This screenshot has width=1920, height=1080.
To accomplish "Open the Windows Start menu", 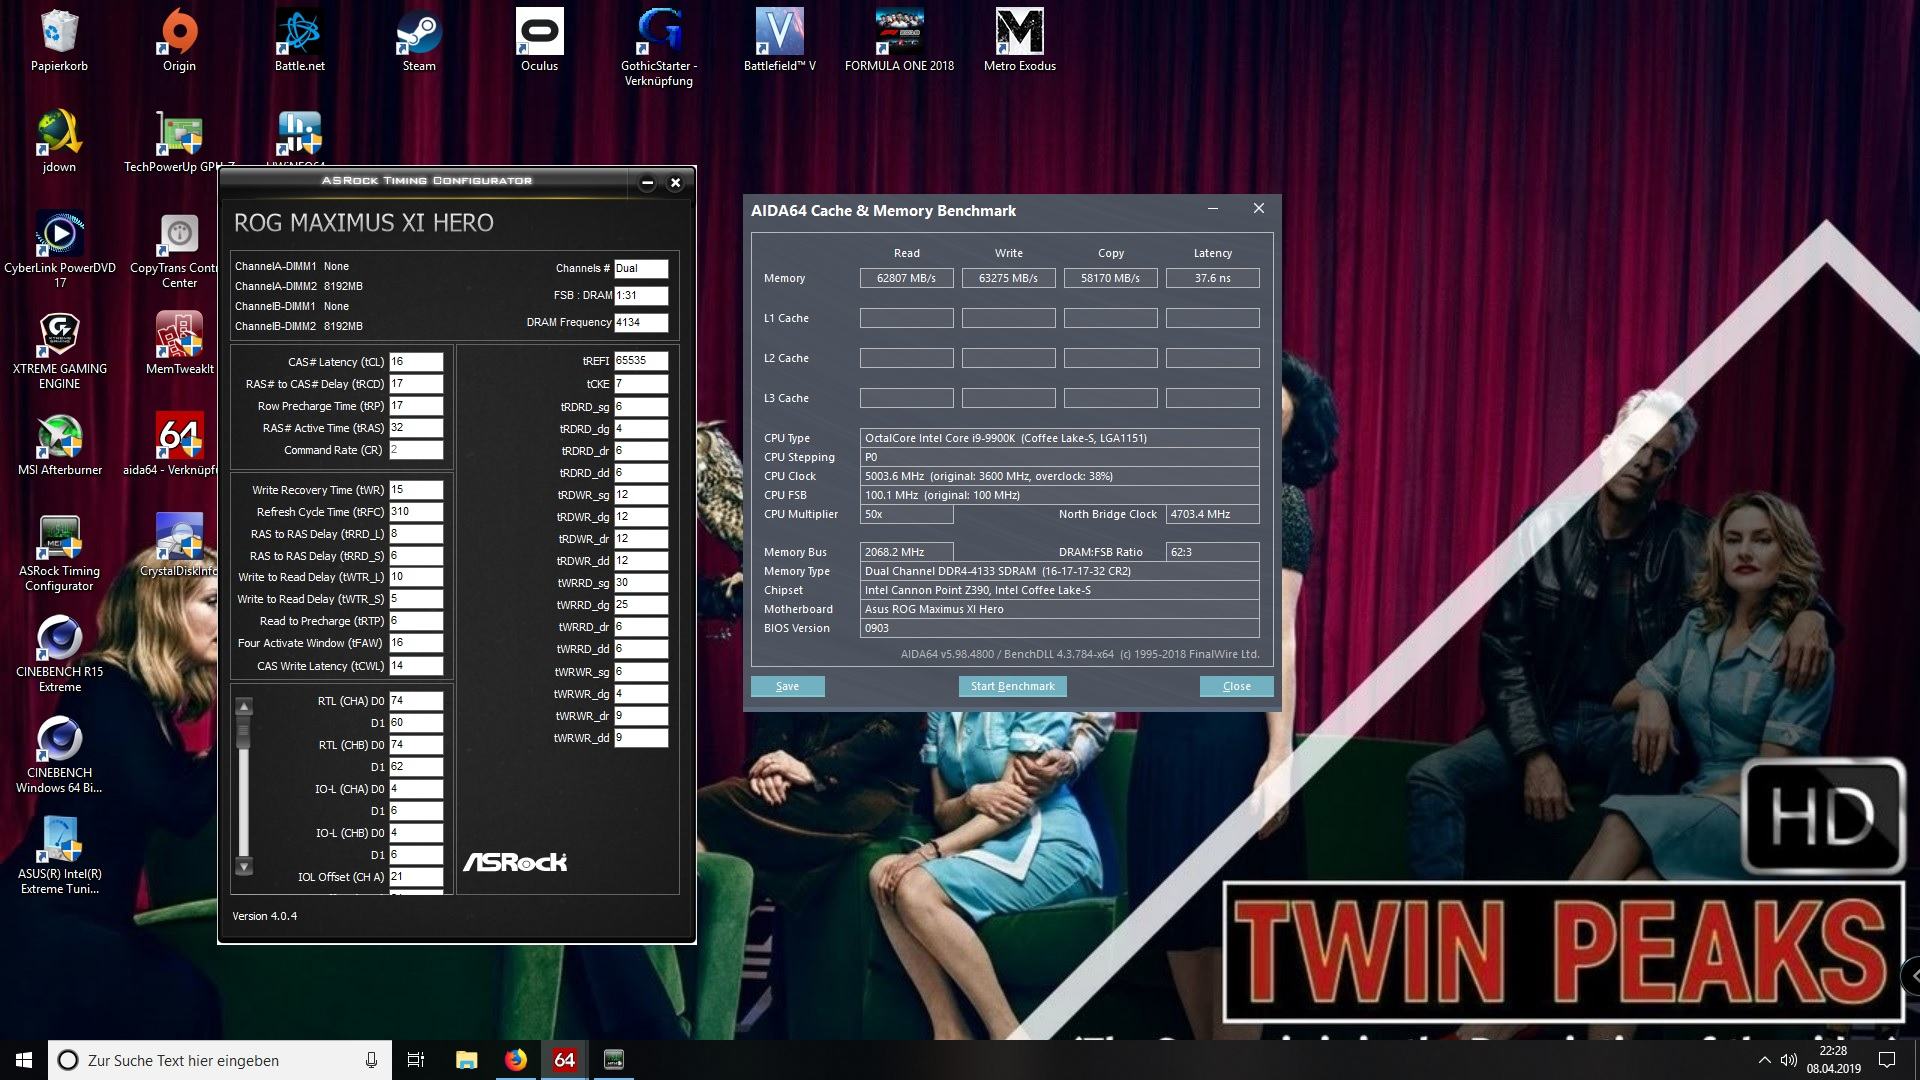I will pyautogui.click(x=24, y=1060).
